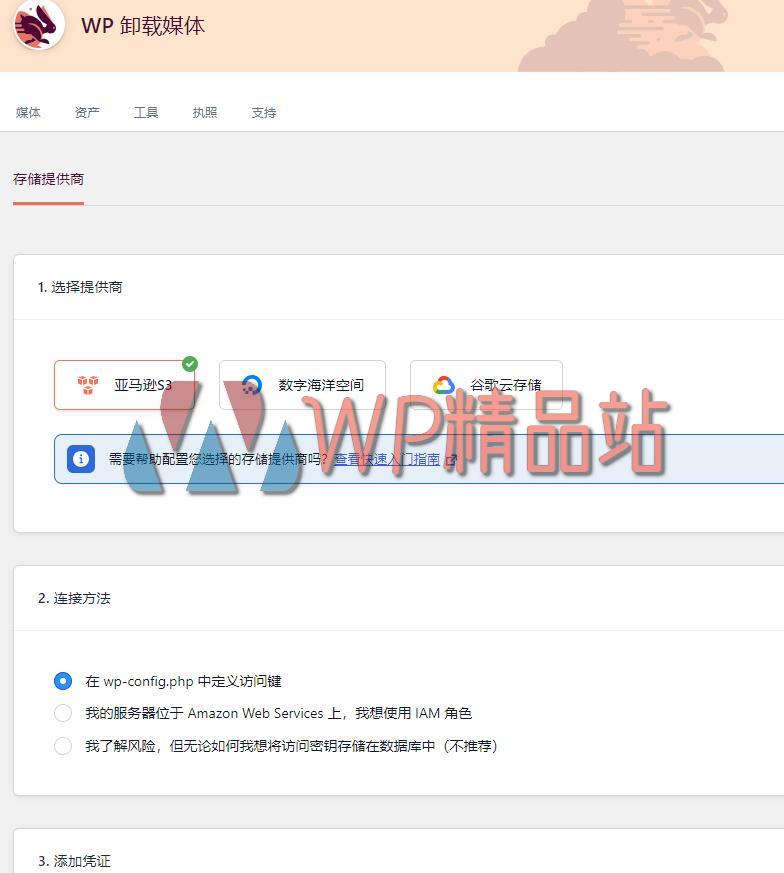Click the Amazon S3 boxes icon
This screenshot has width=784, height=873.
88,385
